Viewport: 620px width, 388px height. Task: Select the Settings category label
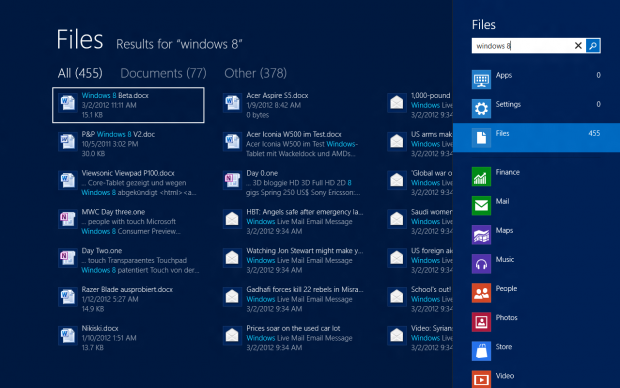pos(508,104)
